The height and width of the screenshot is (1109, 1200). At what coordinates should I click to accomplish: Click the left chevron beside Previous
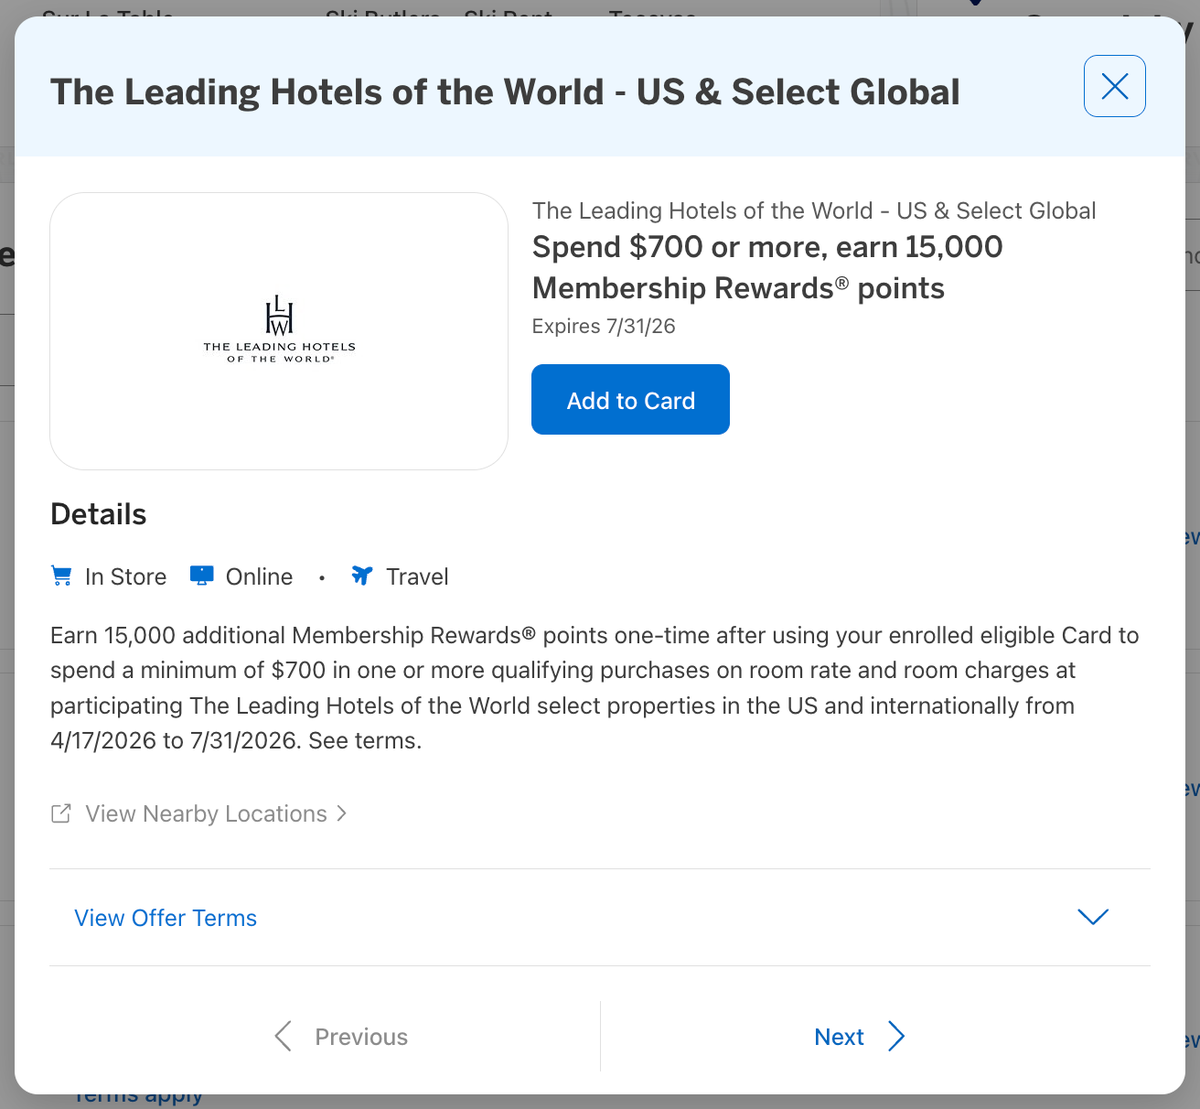point(283,1037)
